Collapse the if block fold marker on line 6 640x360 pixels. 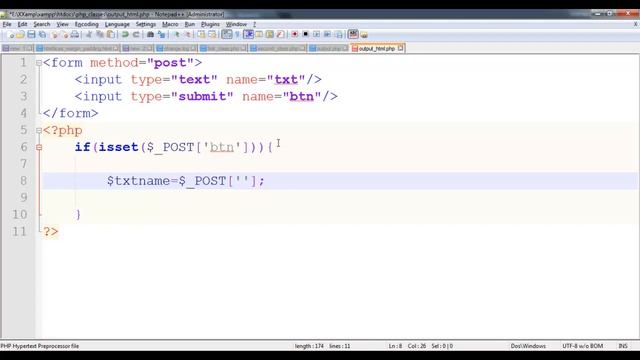39,147
